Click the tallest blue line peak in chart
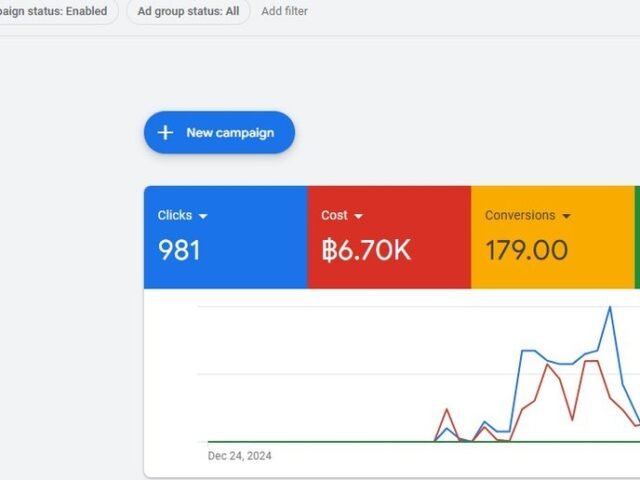Viewport: 640px width, 480px height. tap(609, 308)
